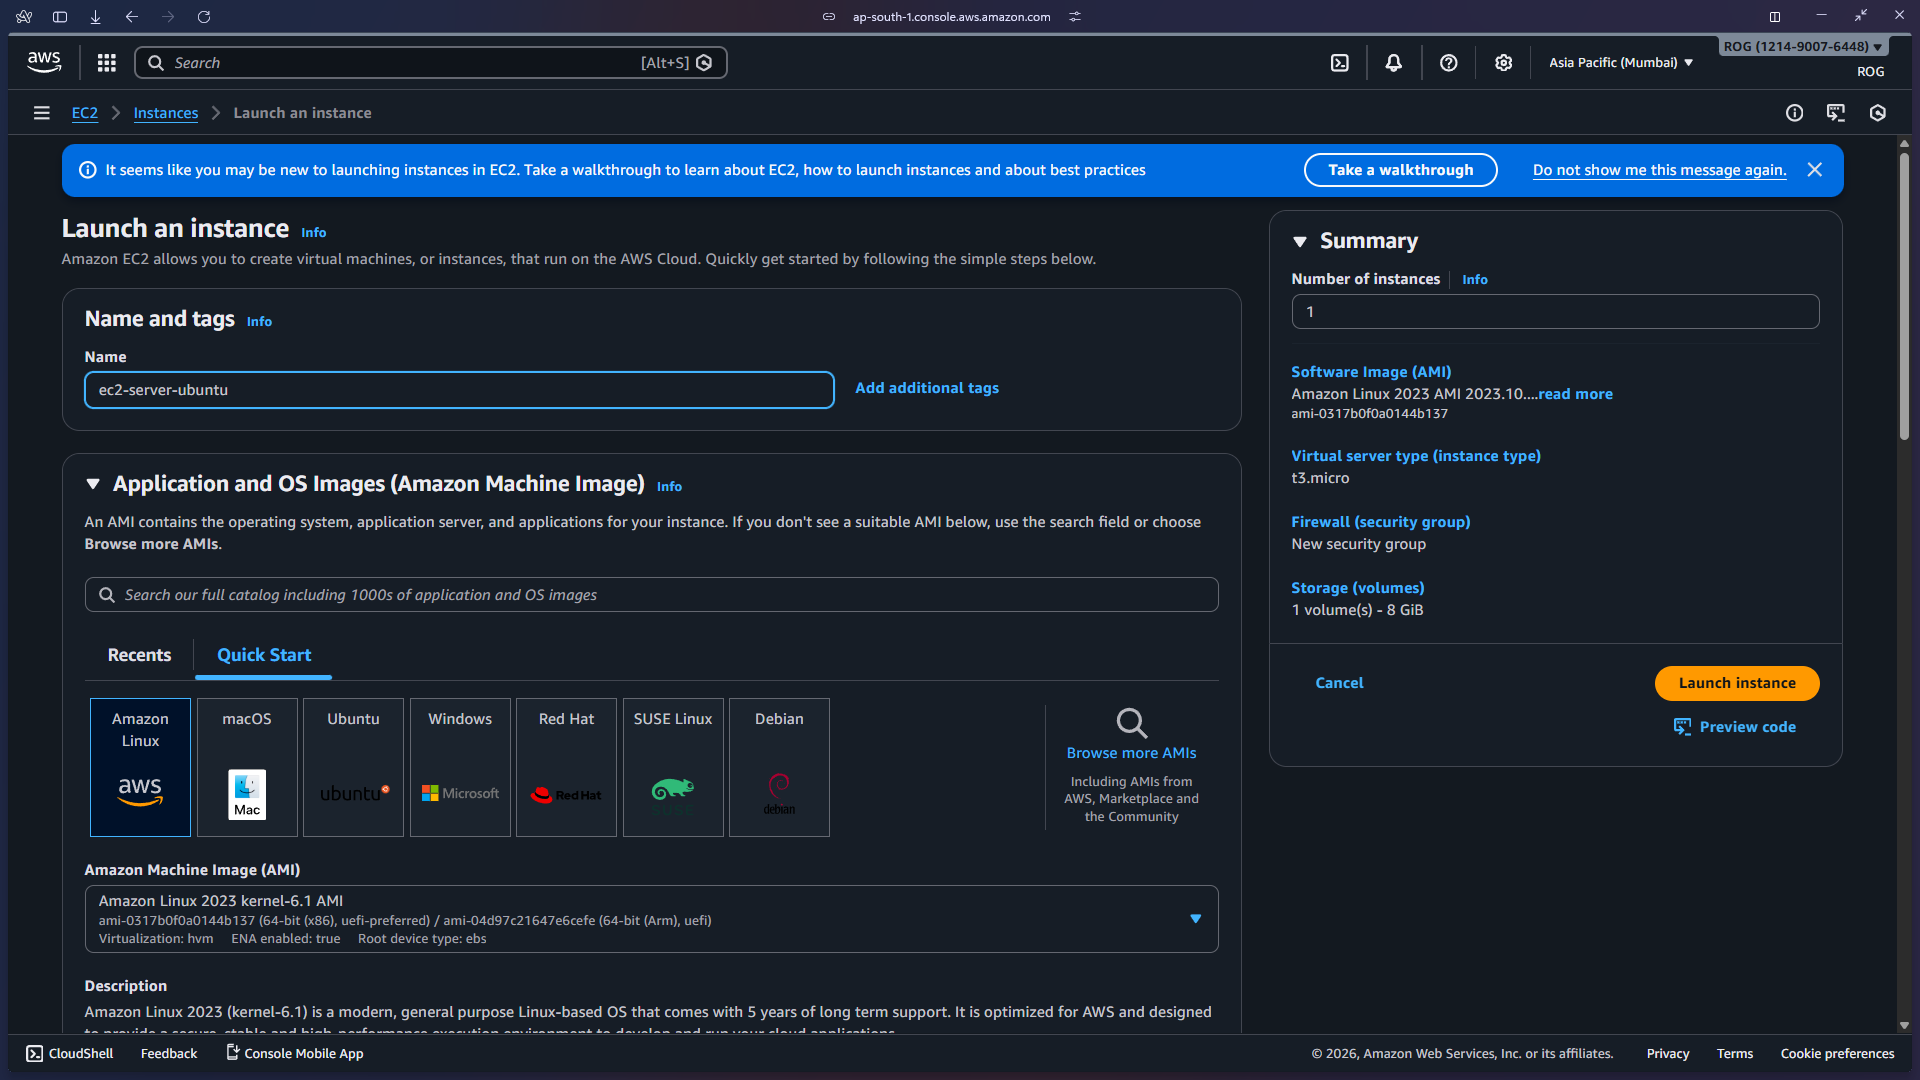Switch to the Recents tab
Screen dimensions: 1920x1080
138,655
